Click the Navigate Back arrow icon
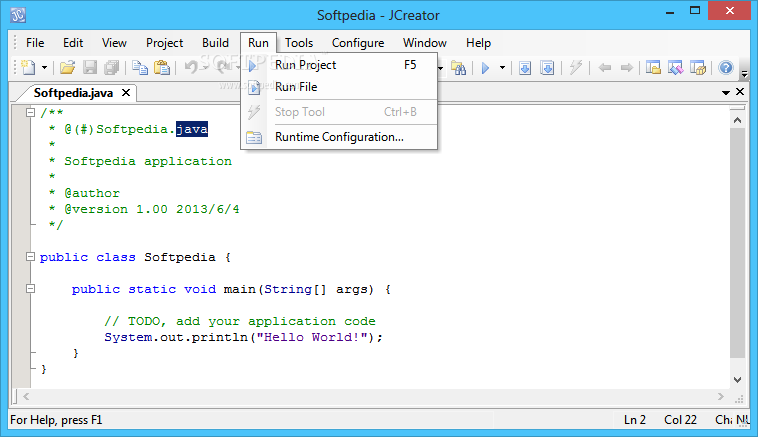Image resolution: width=758 pixels, height=437 pixels. coord(604,68)
